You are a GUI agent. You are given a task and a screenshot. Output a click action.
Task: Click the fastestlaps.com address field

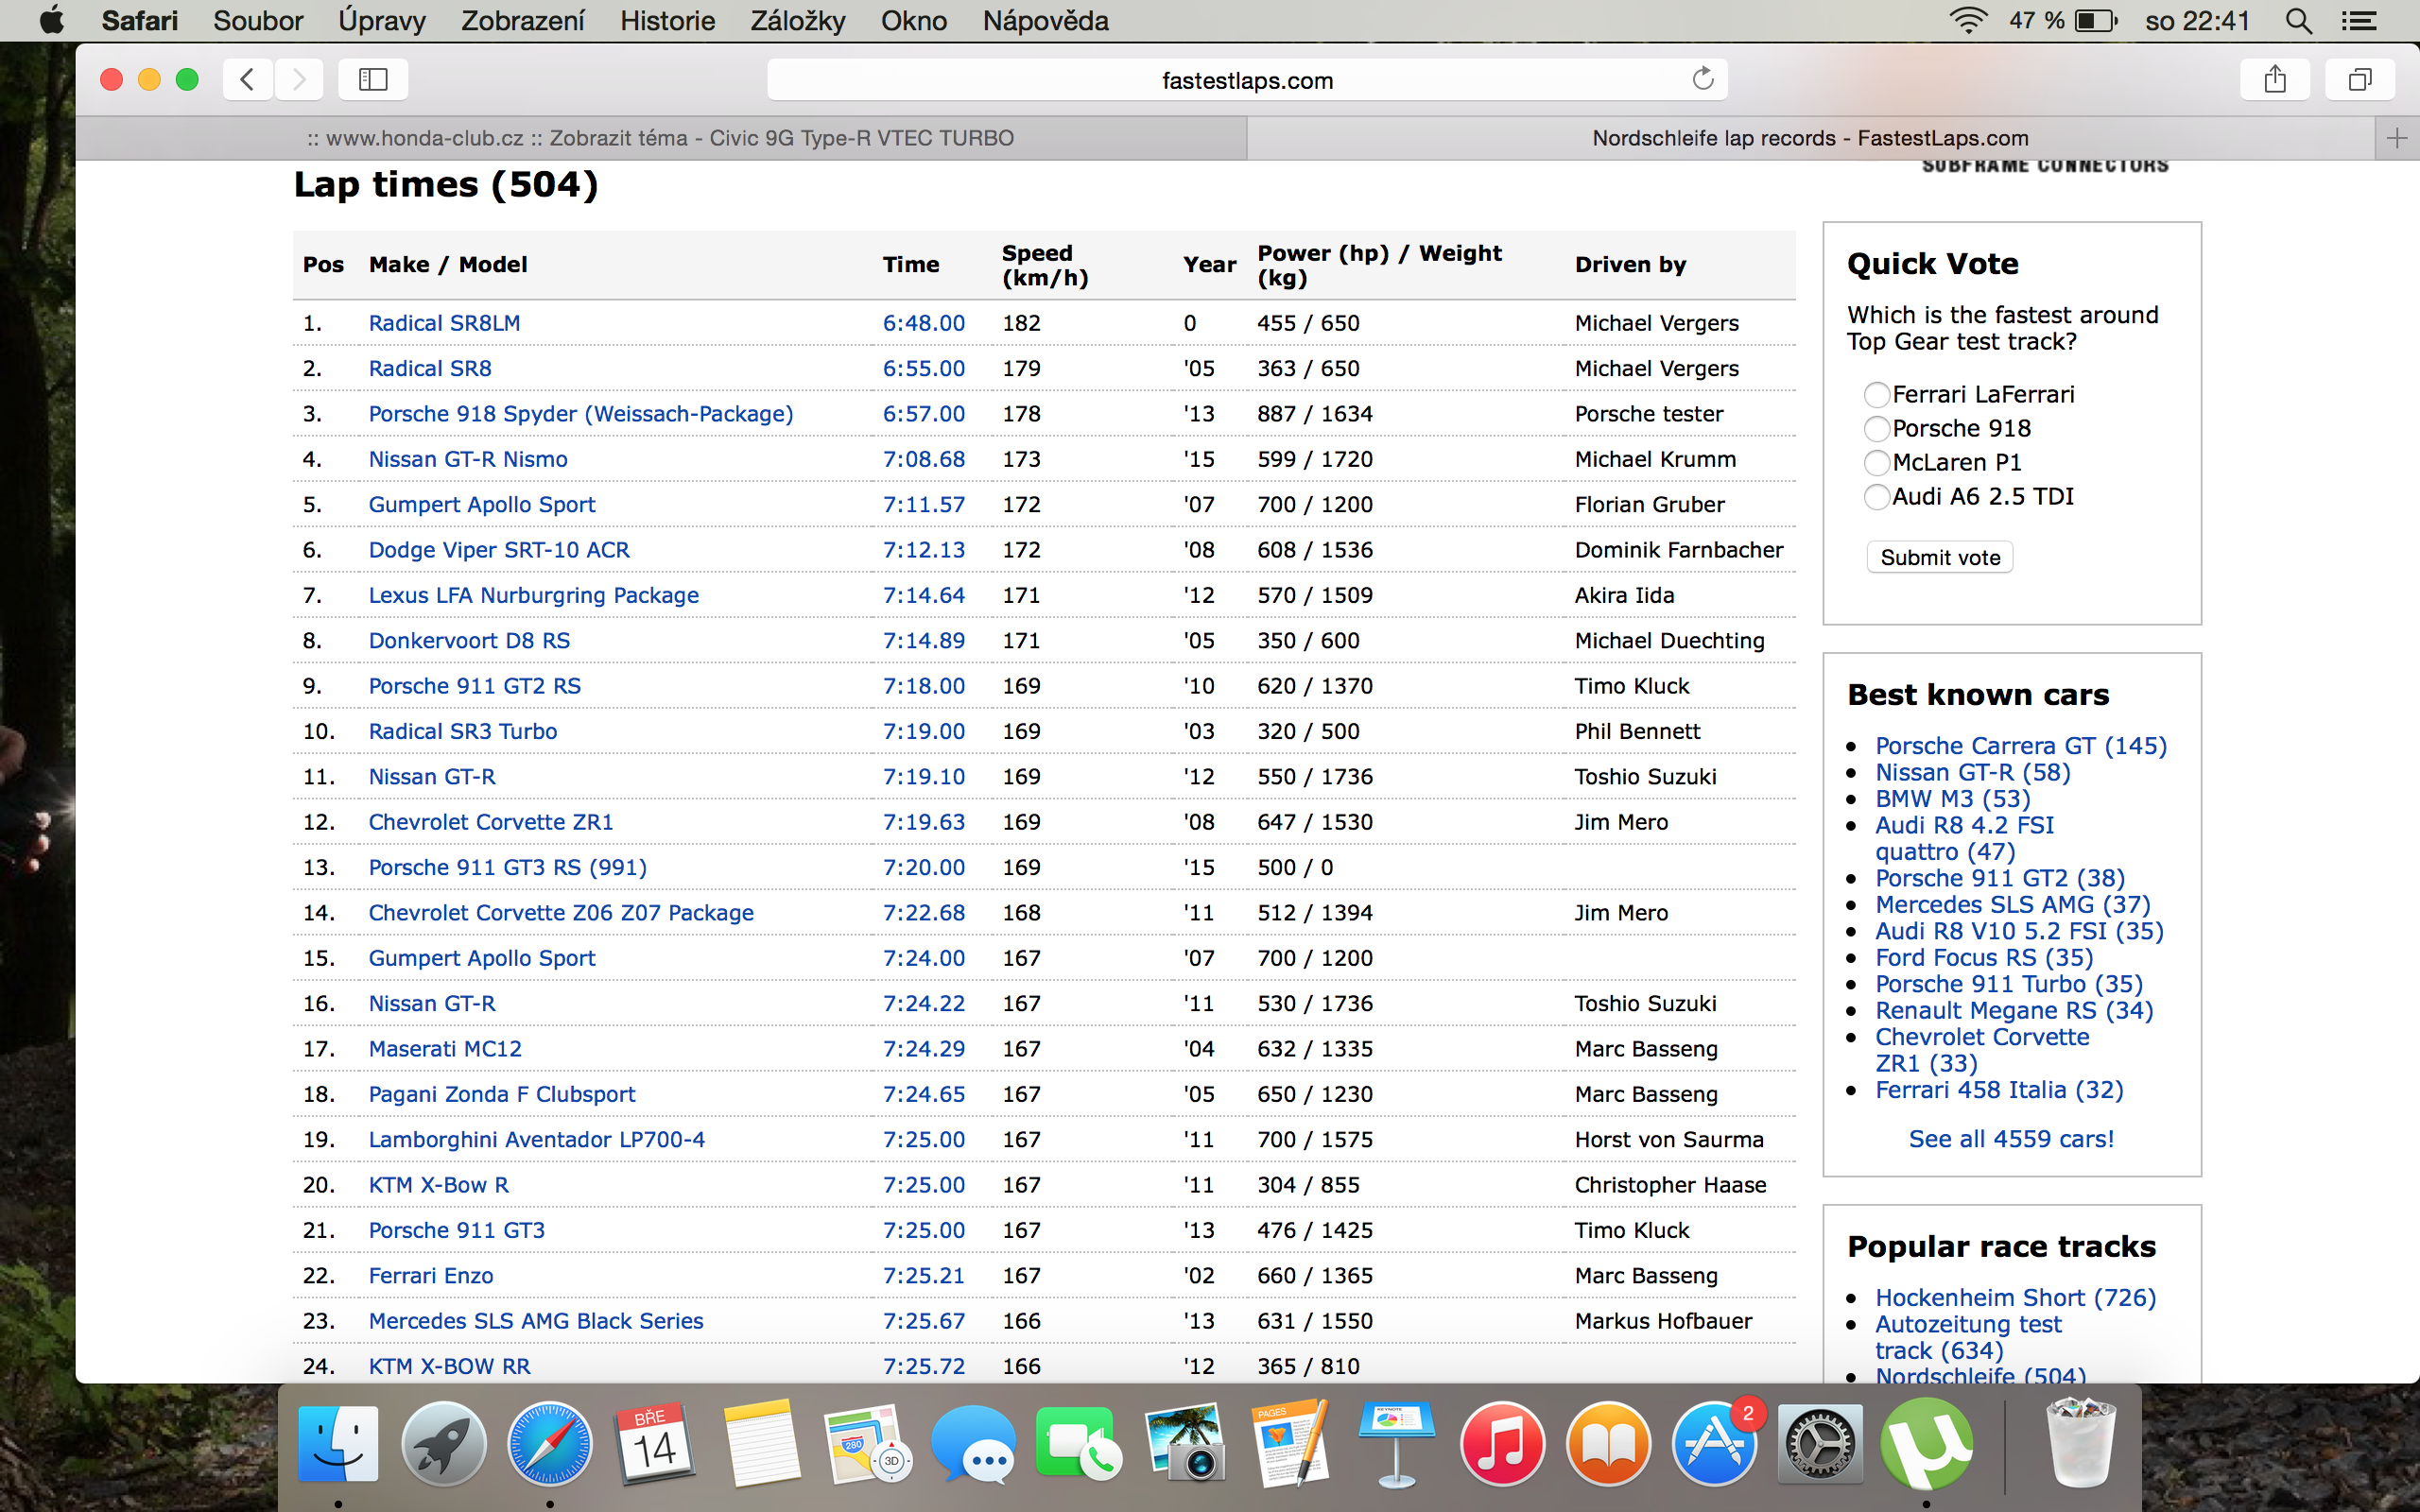[x=1246, y=80]
